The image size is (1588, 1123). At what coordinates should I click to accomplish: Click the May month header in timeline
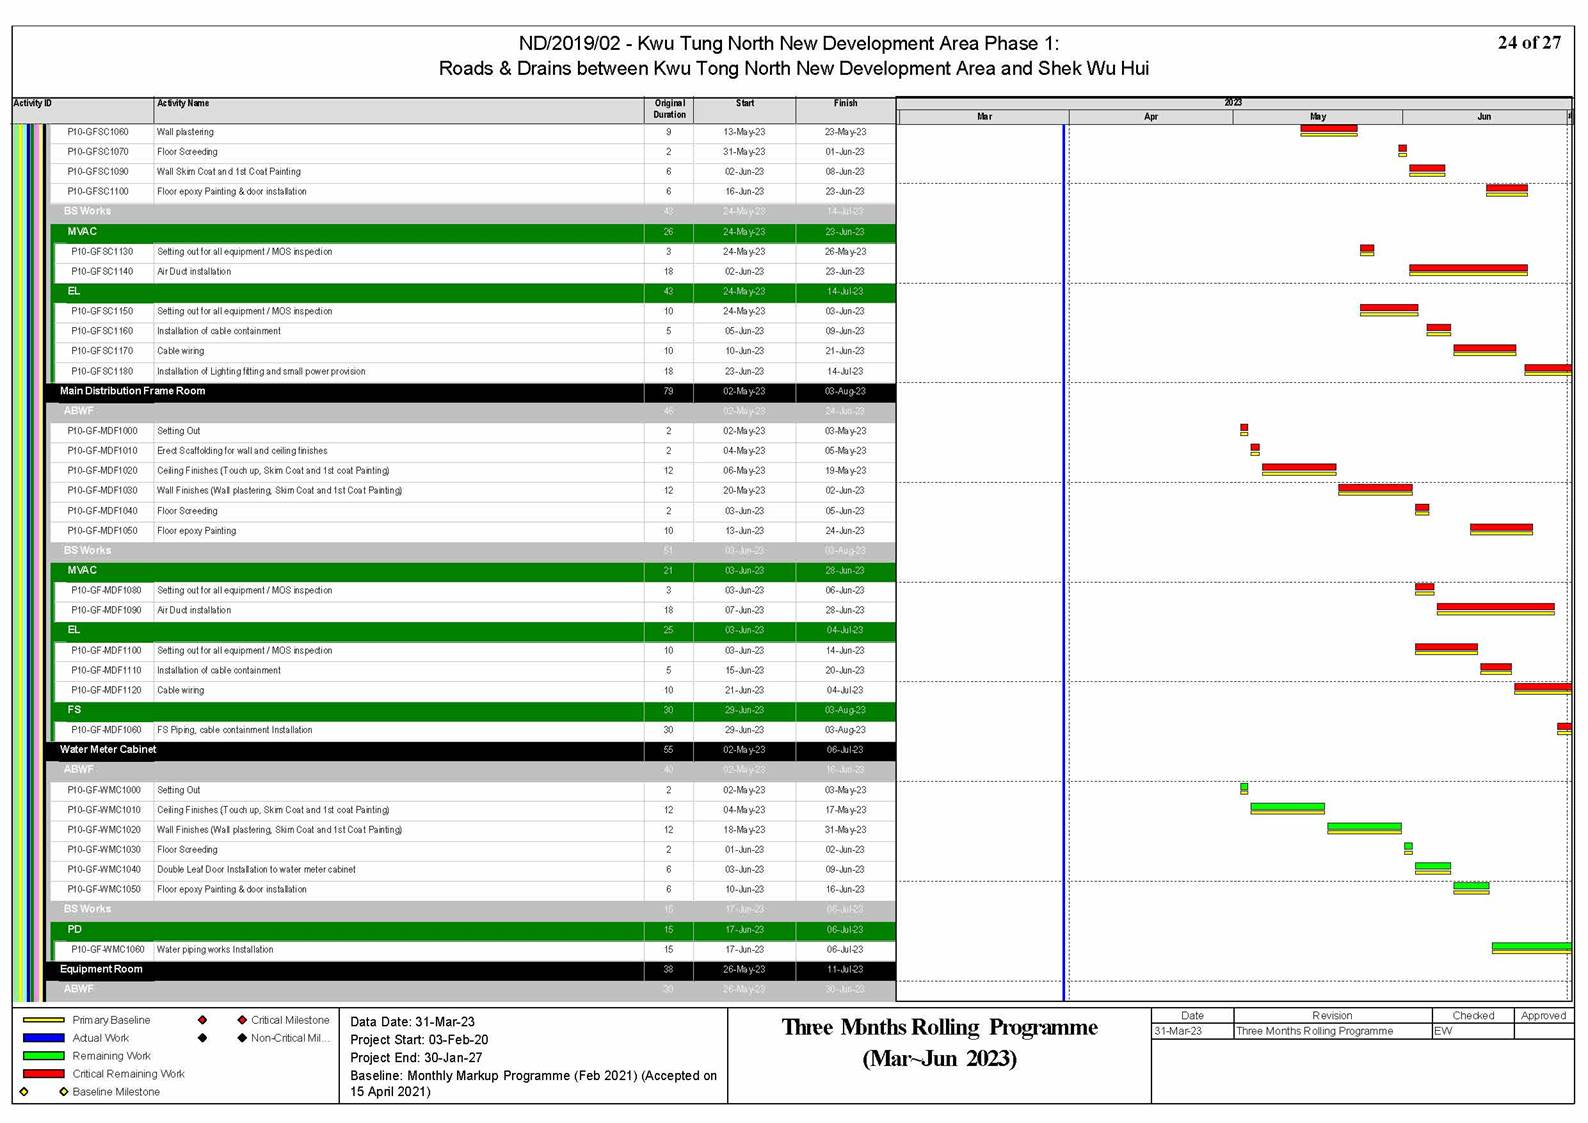pyautogui.click(x=1317, y=117)
